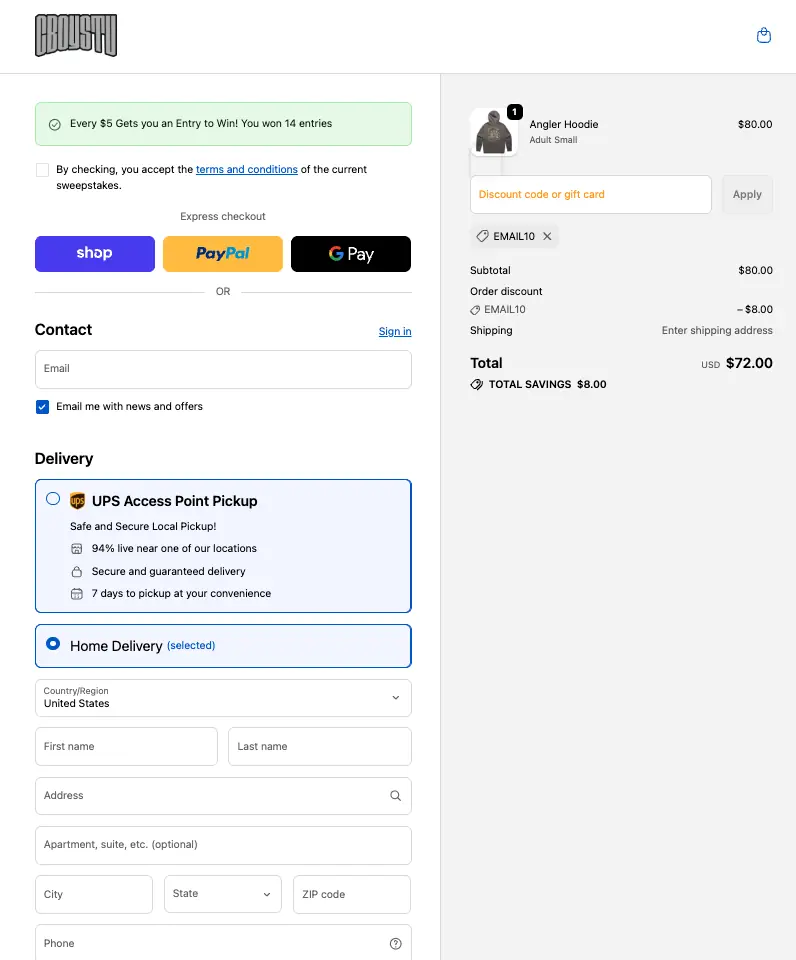The image size is (796, 960).
Task: Click the UPS shield logo icon
Action: [x=78, y=501]
